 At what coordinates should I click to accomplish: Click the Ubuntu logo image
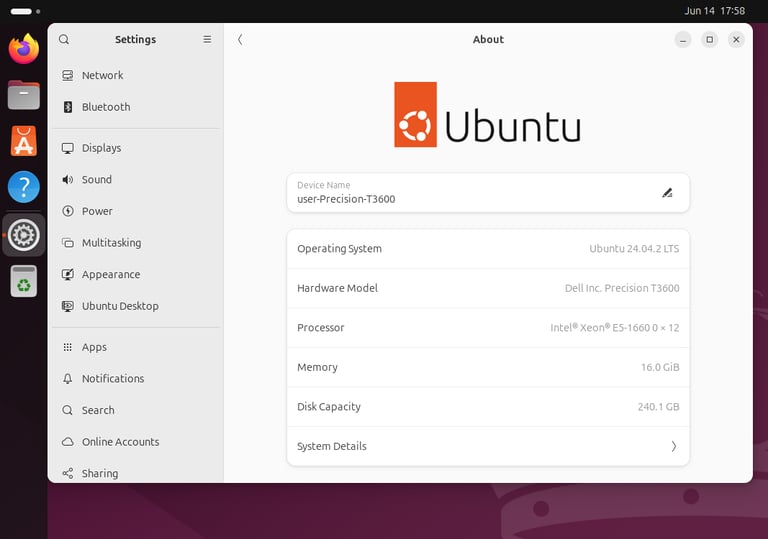[488, 114]
